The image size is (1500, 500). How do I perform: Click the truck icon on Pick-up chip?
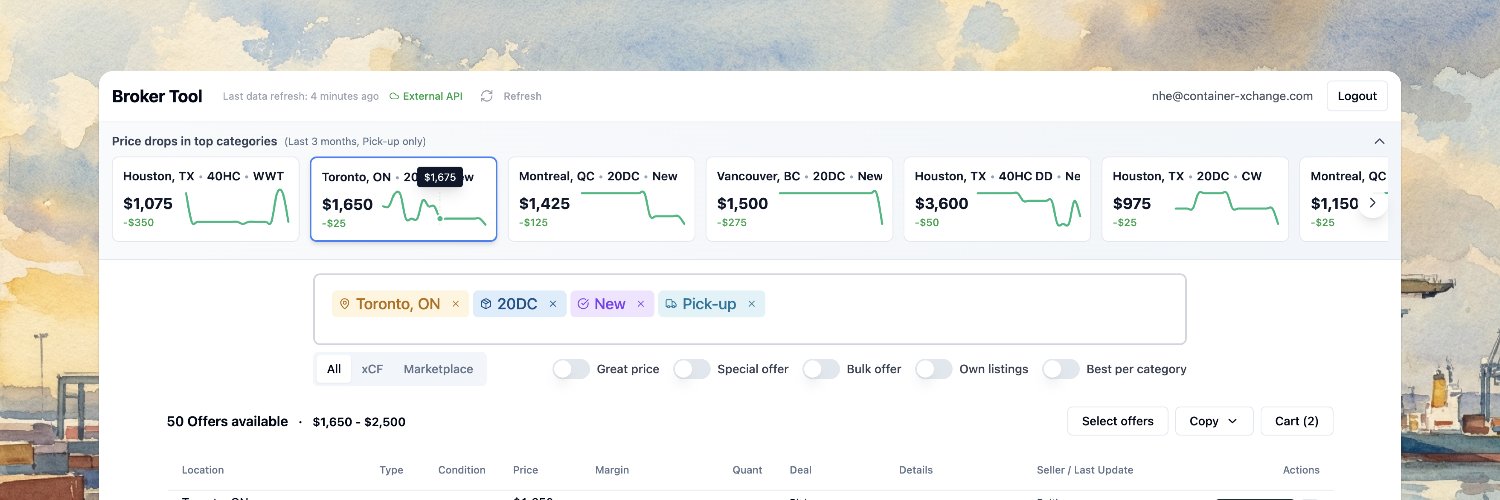[x=671, y=304]
